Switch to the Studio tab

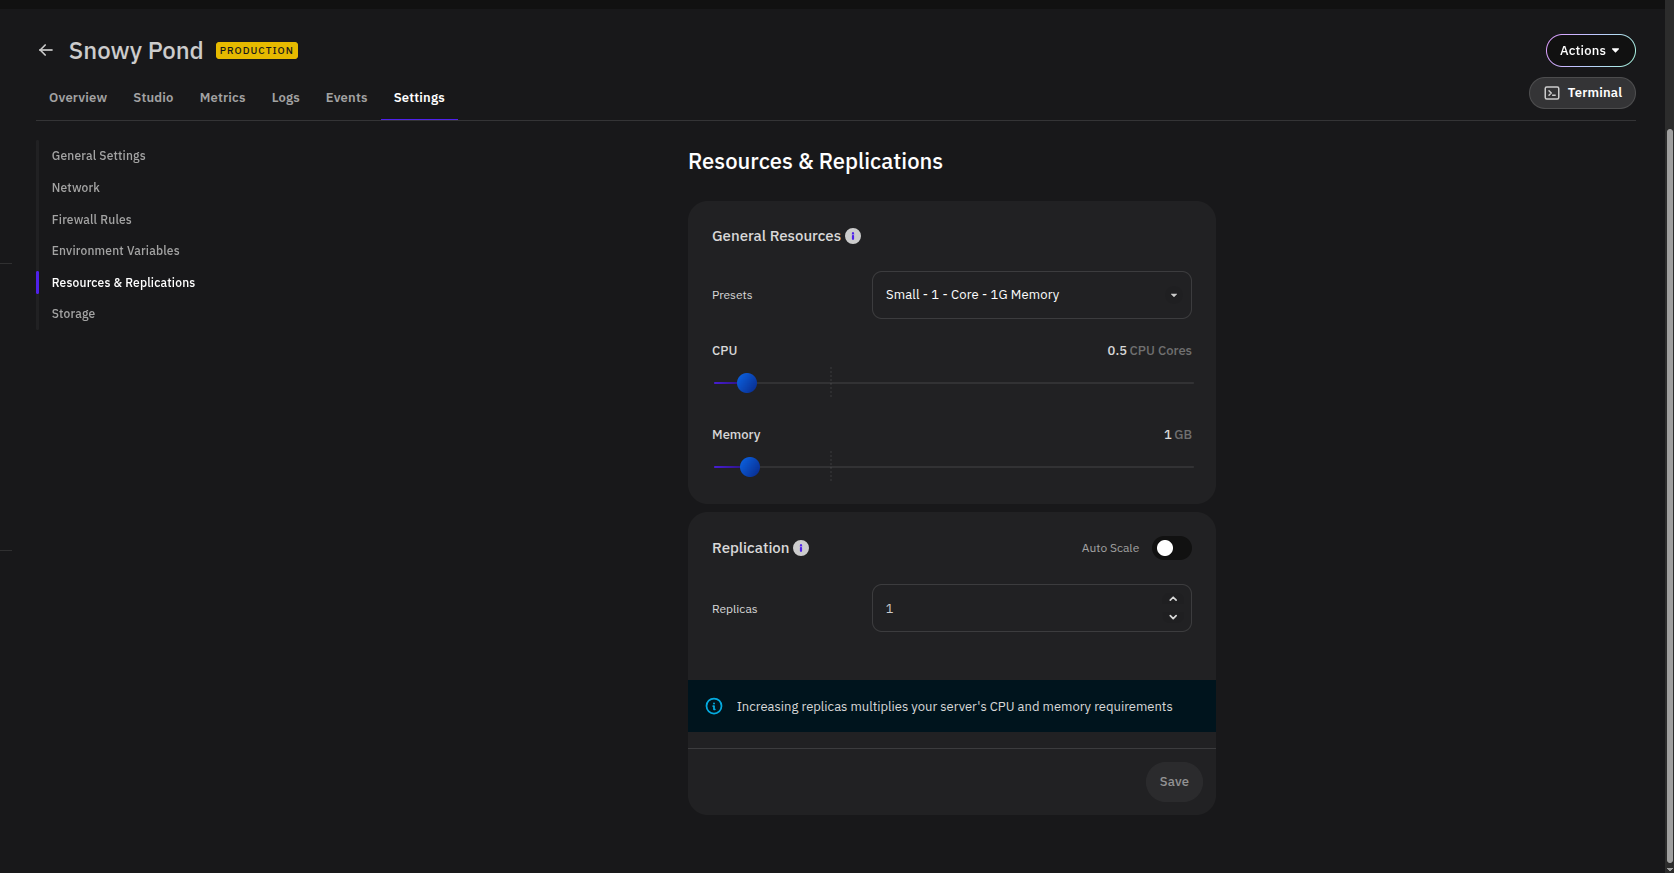click(153, 98)
